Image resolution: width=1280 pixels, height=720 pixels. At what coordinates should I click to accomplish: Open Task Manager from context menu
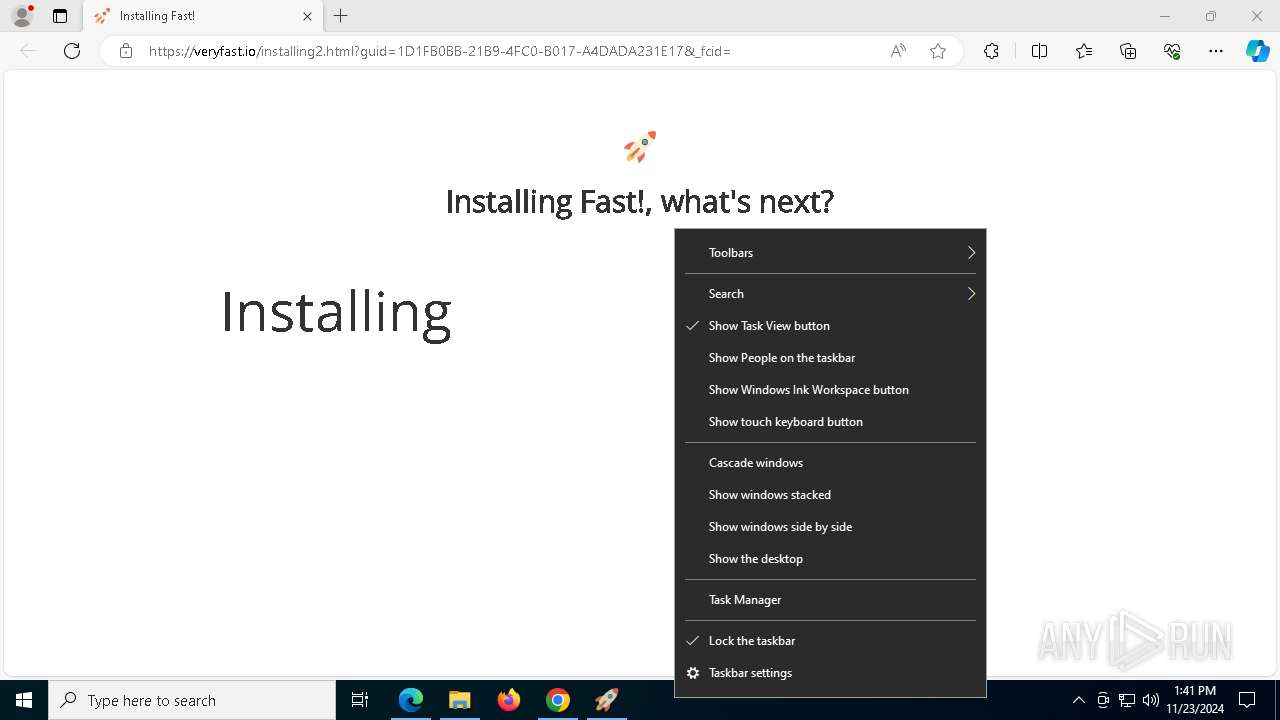(x=830, y=600)
